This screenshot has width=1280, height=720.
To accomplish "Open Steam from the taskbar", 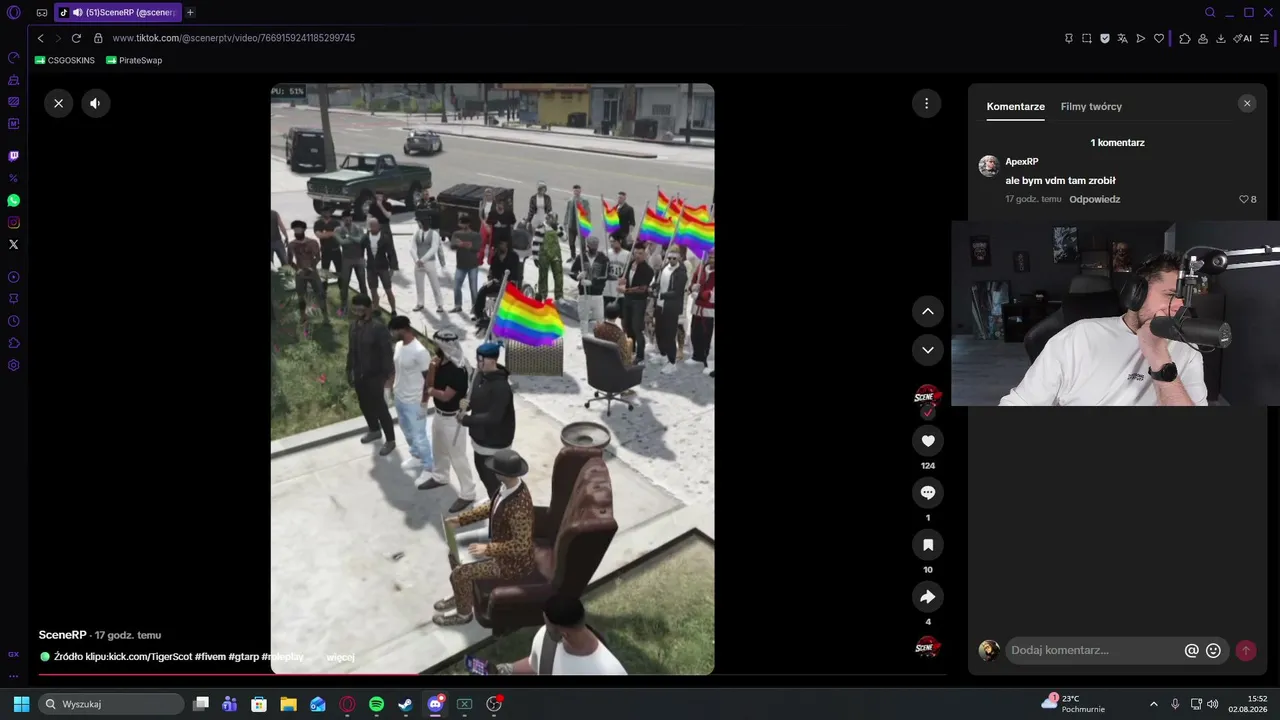I will point(405,704).
